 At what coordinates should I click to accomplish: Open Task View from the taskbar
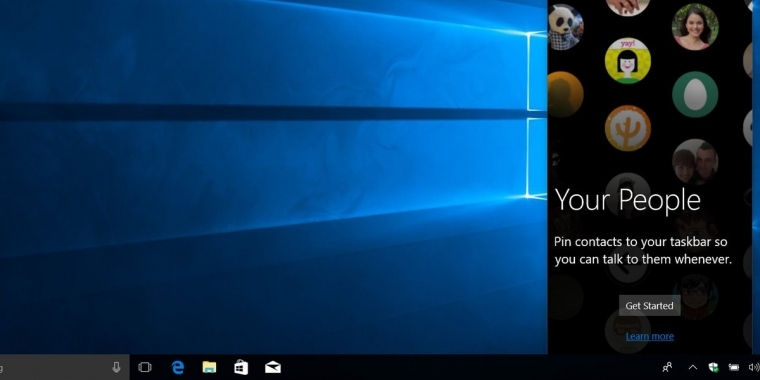pos(145,367)
